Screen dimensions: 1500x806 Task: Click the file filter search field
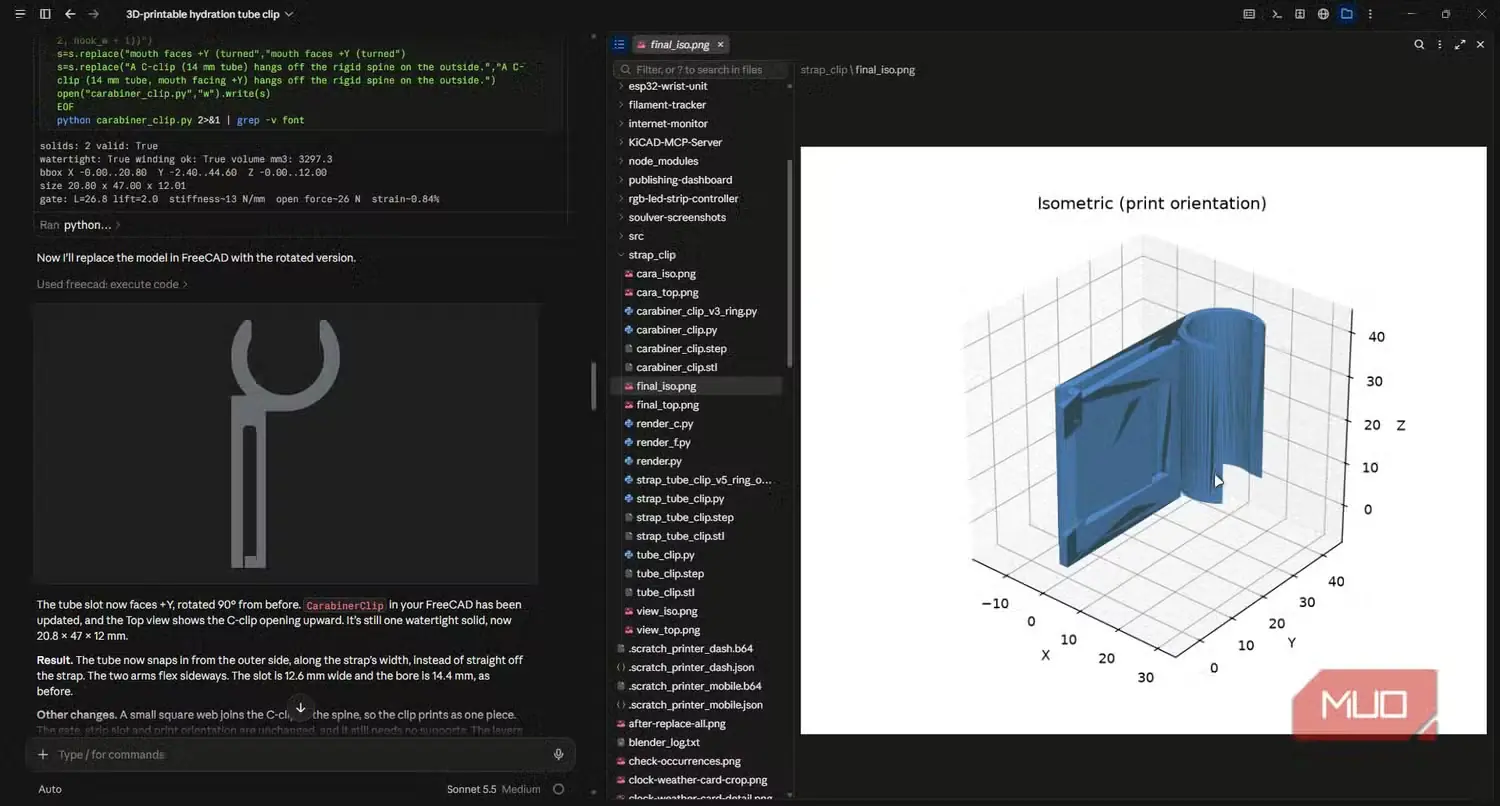(x=698, y=70)
